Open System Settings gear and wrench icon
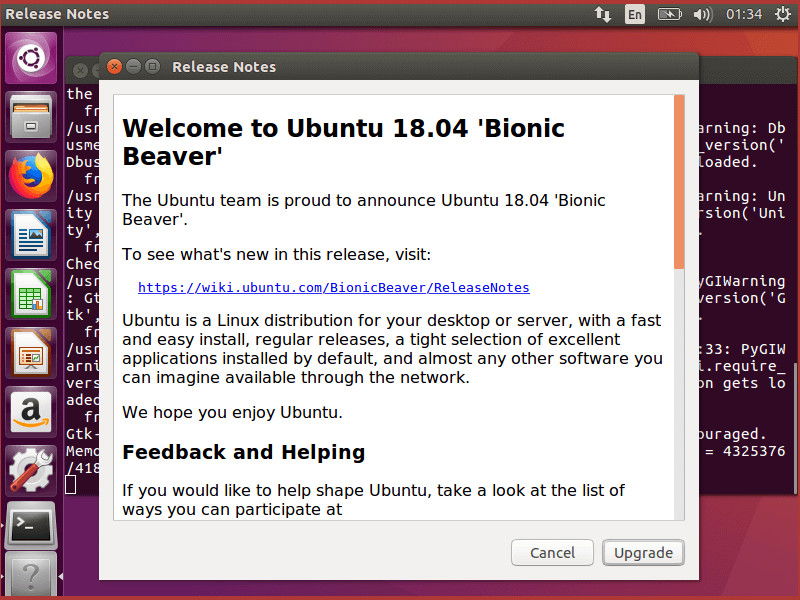The width and height of the screenshot is (800, 600). (31, 470)
